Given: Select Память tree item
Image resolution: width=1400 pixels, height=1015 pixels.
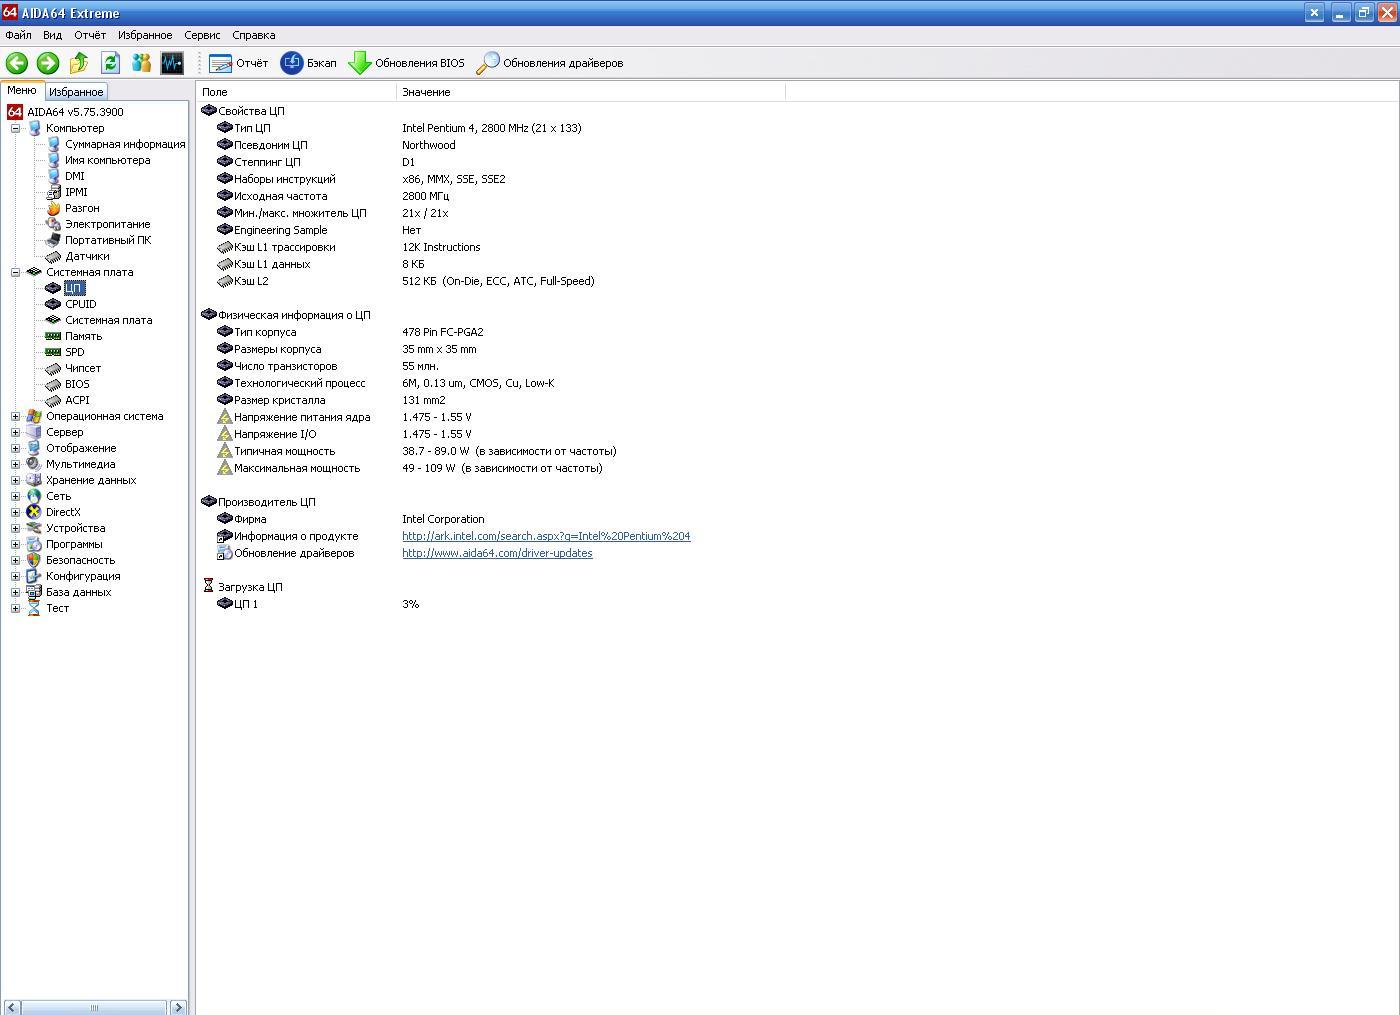Looking at the screenshot, I should tap(84, 336).
